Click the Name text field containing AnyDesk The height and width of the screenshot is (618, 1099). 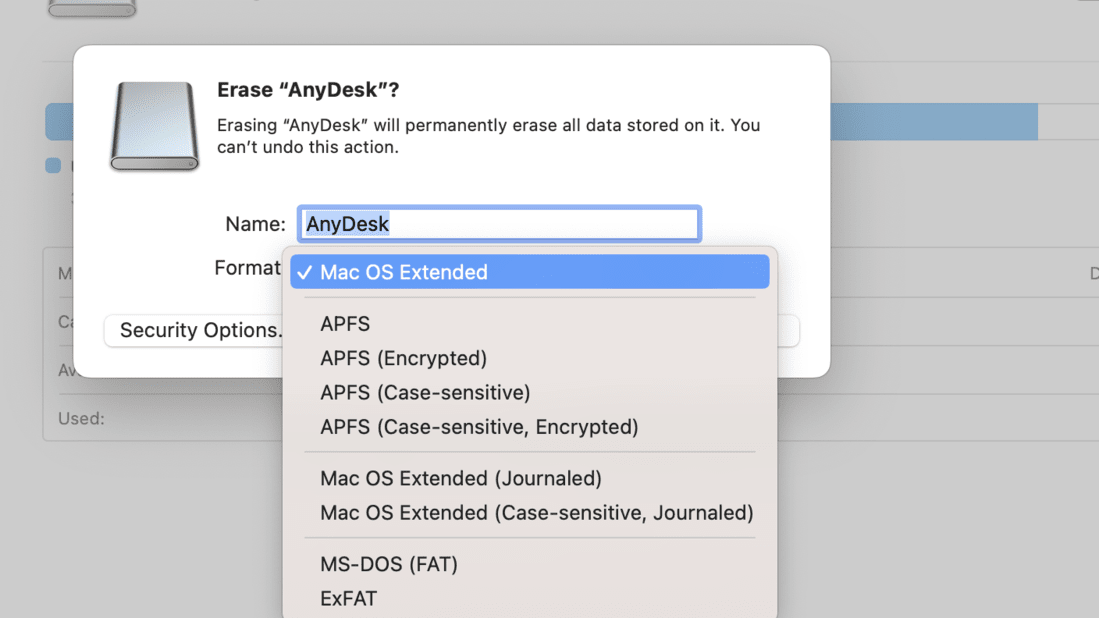click(499, 224)
